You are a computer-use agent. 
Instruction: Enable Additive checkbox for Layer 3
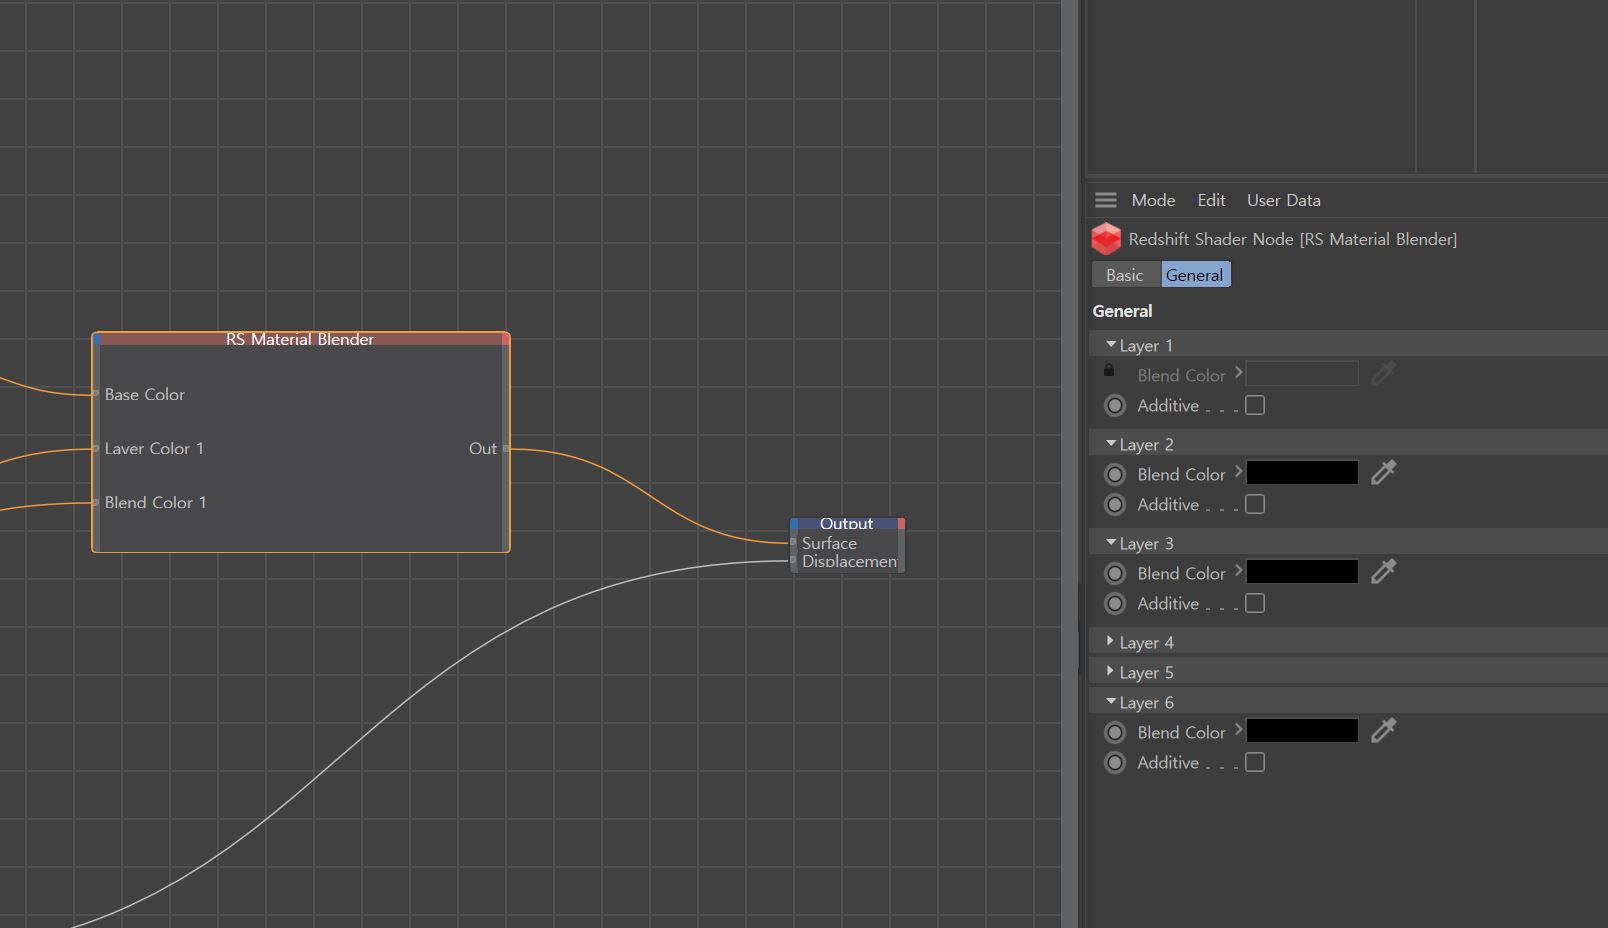[1255, 603]
